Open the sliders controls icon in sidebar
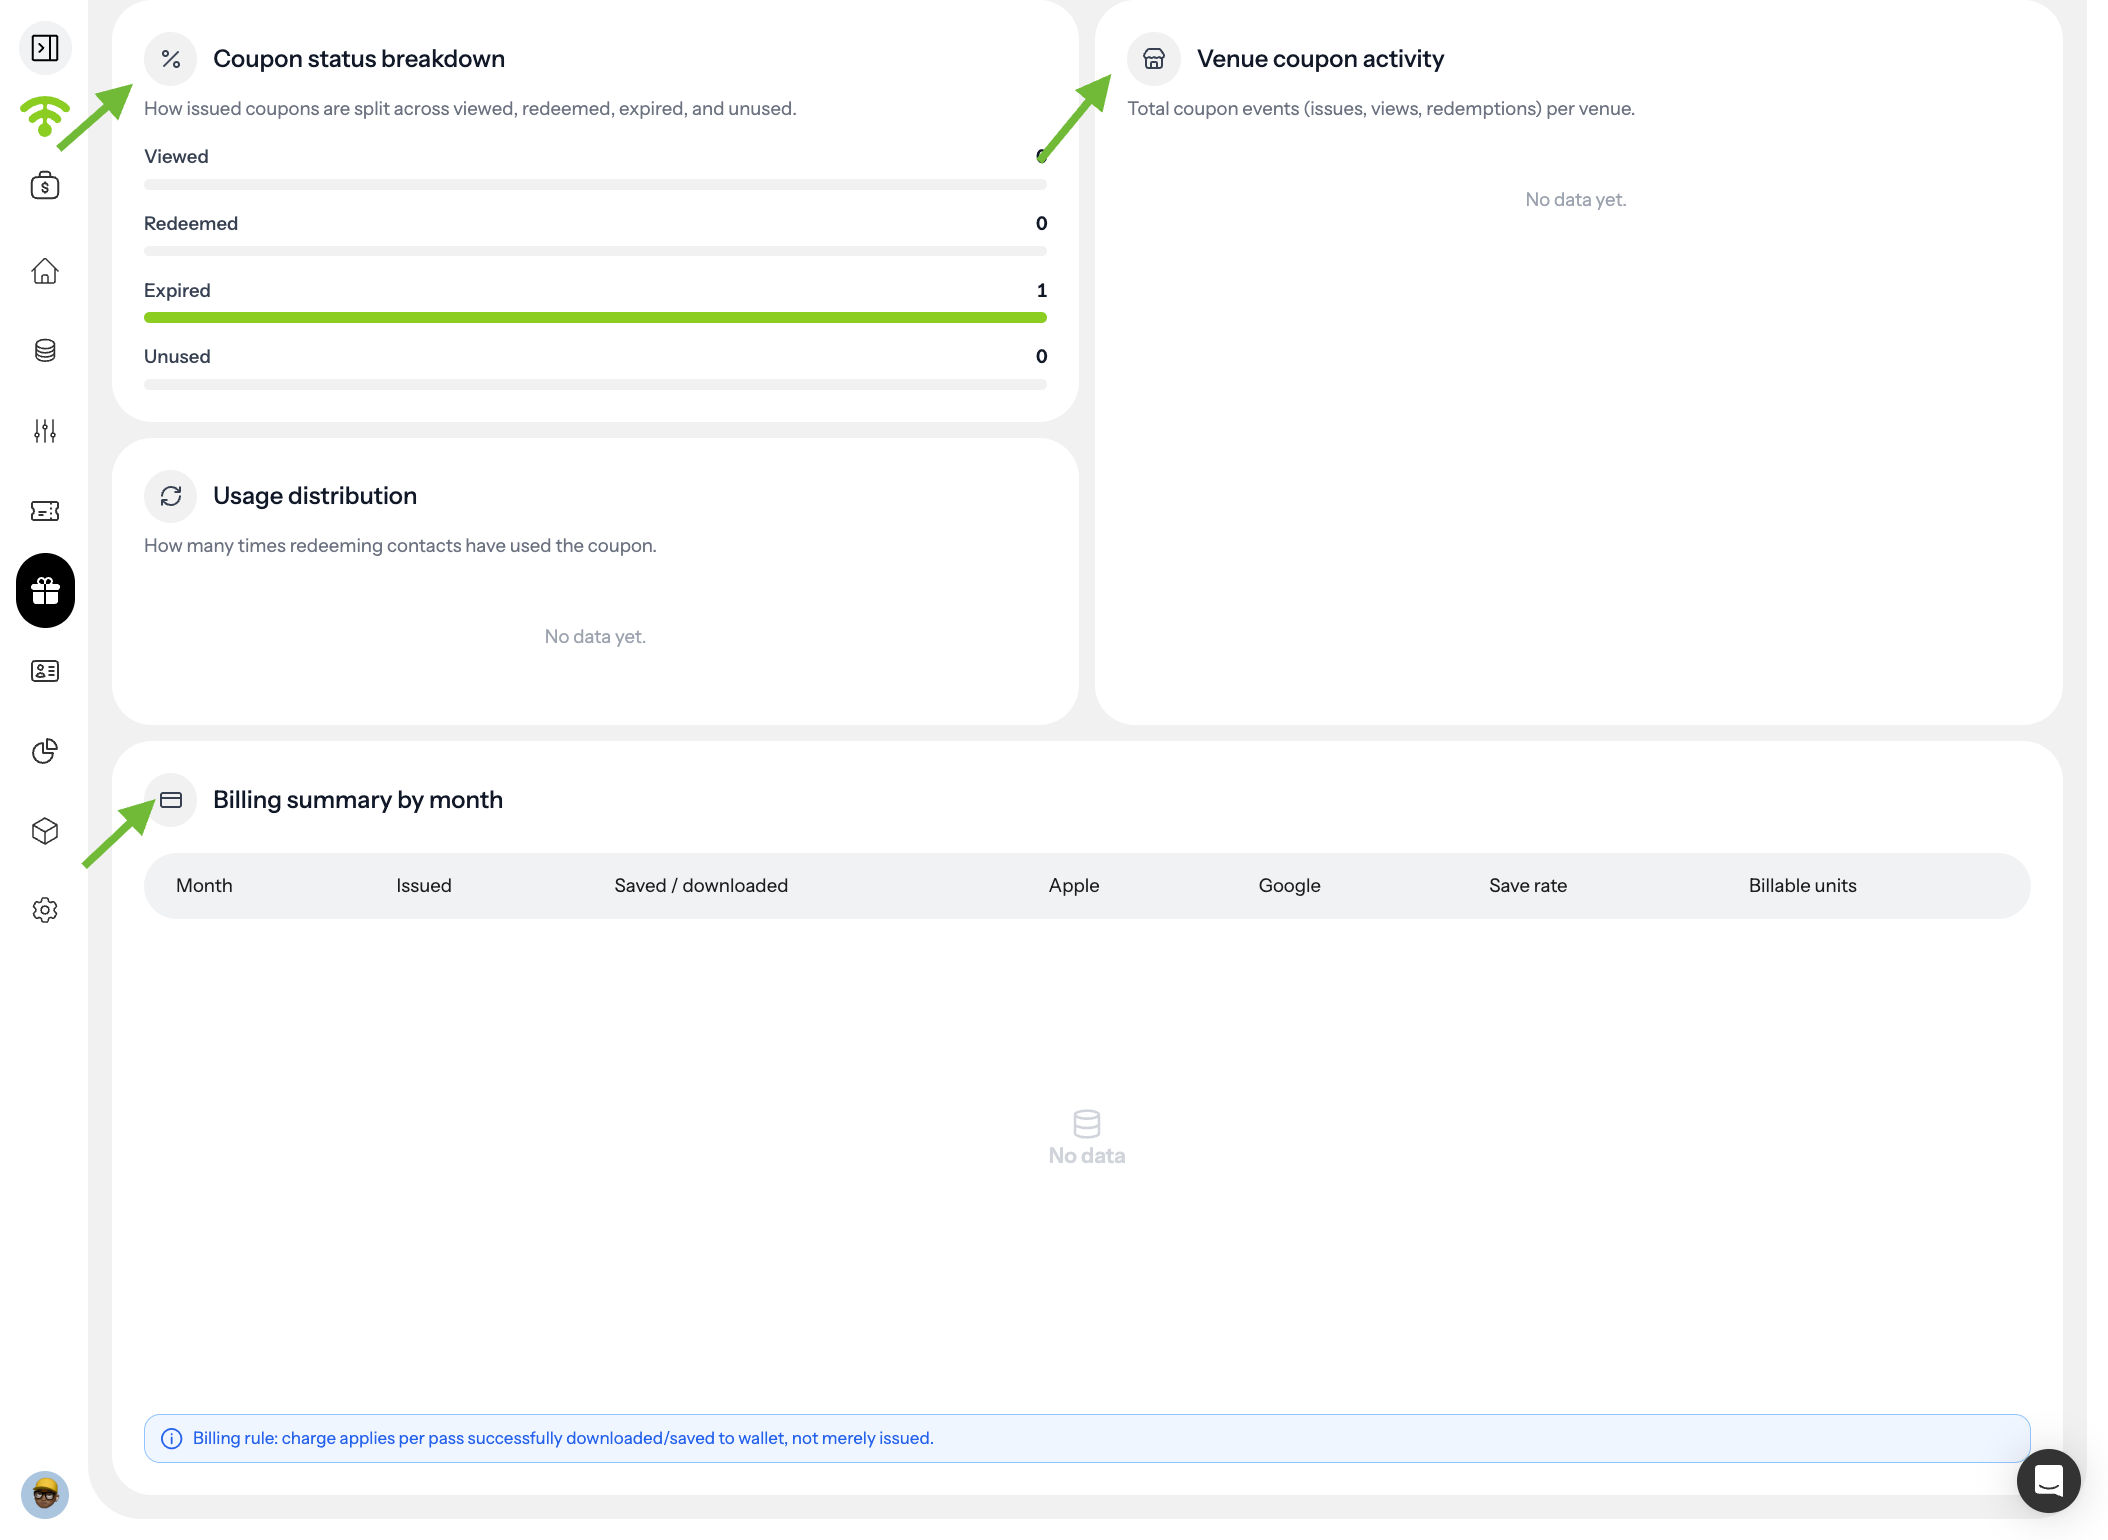The image size is (2108, 1540). [45, 431]
